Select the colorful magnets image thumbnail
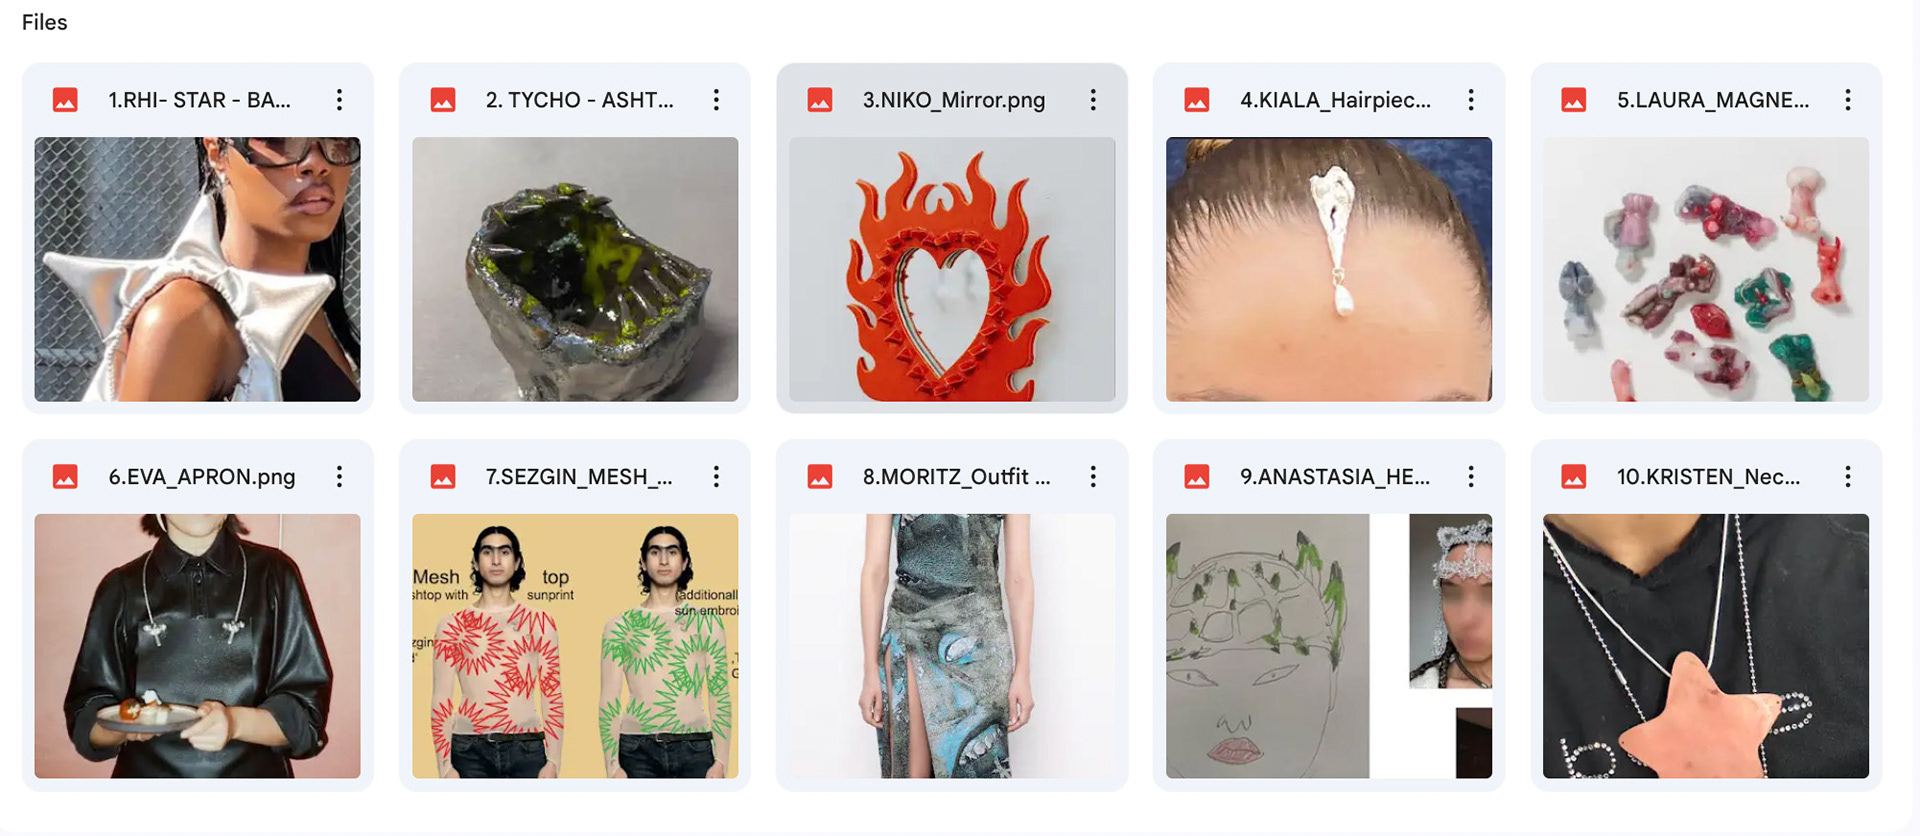1920x836 pixels. pyautogui.click(x=1706, y=269)
